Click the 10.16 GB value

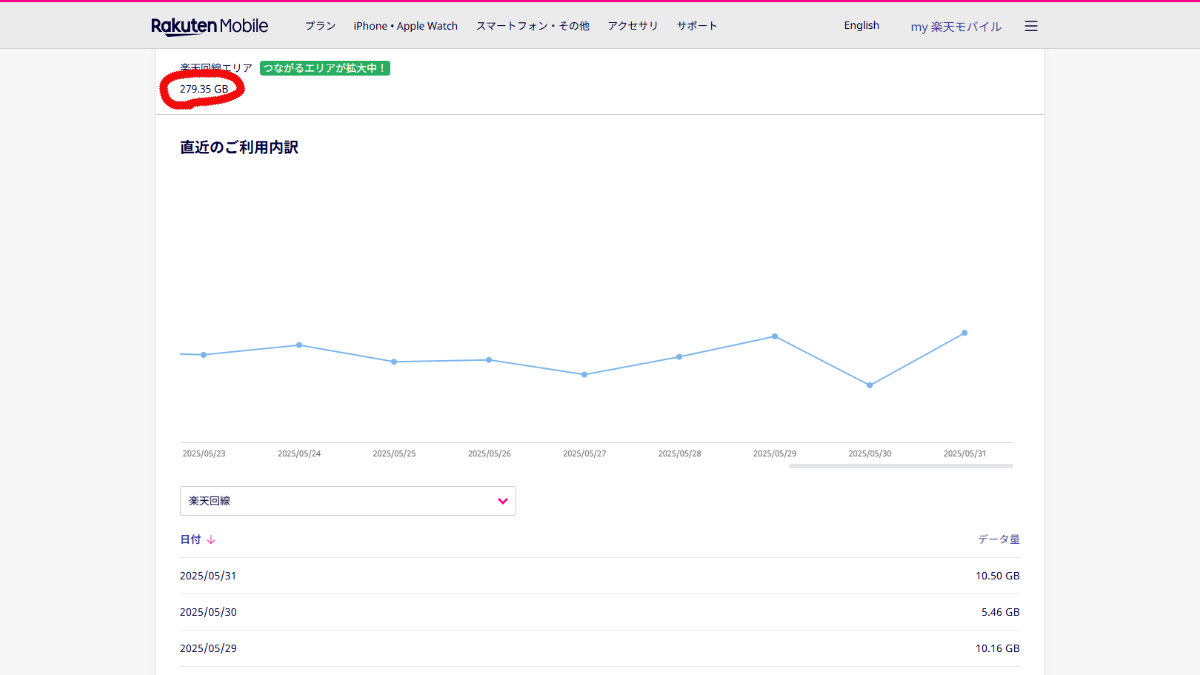[x=998, y=648]
